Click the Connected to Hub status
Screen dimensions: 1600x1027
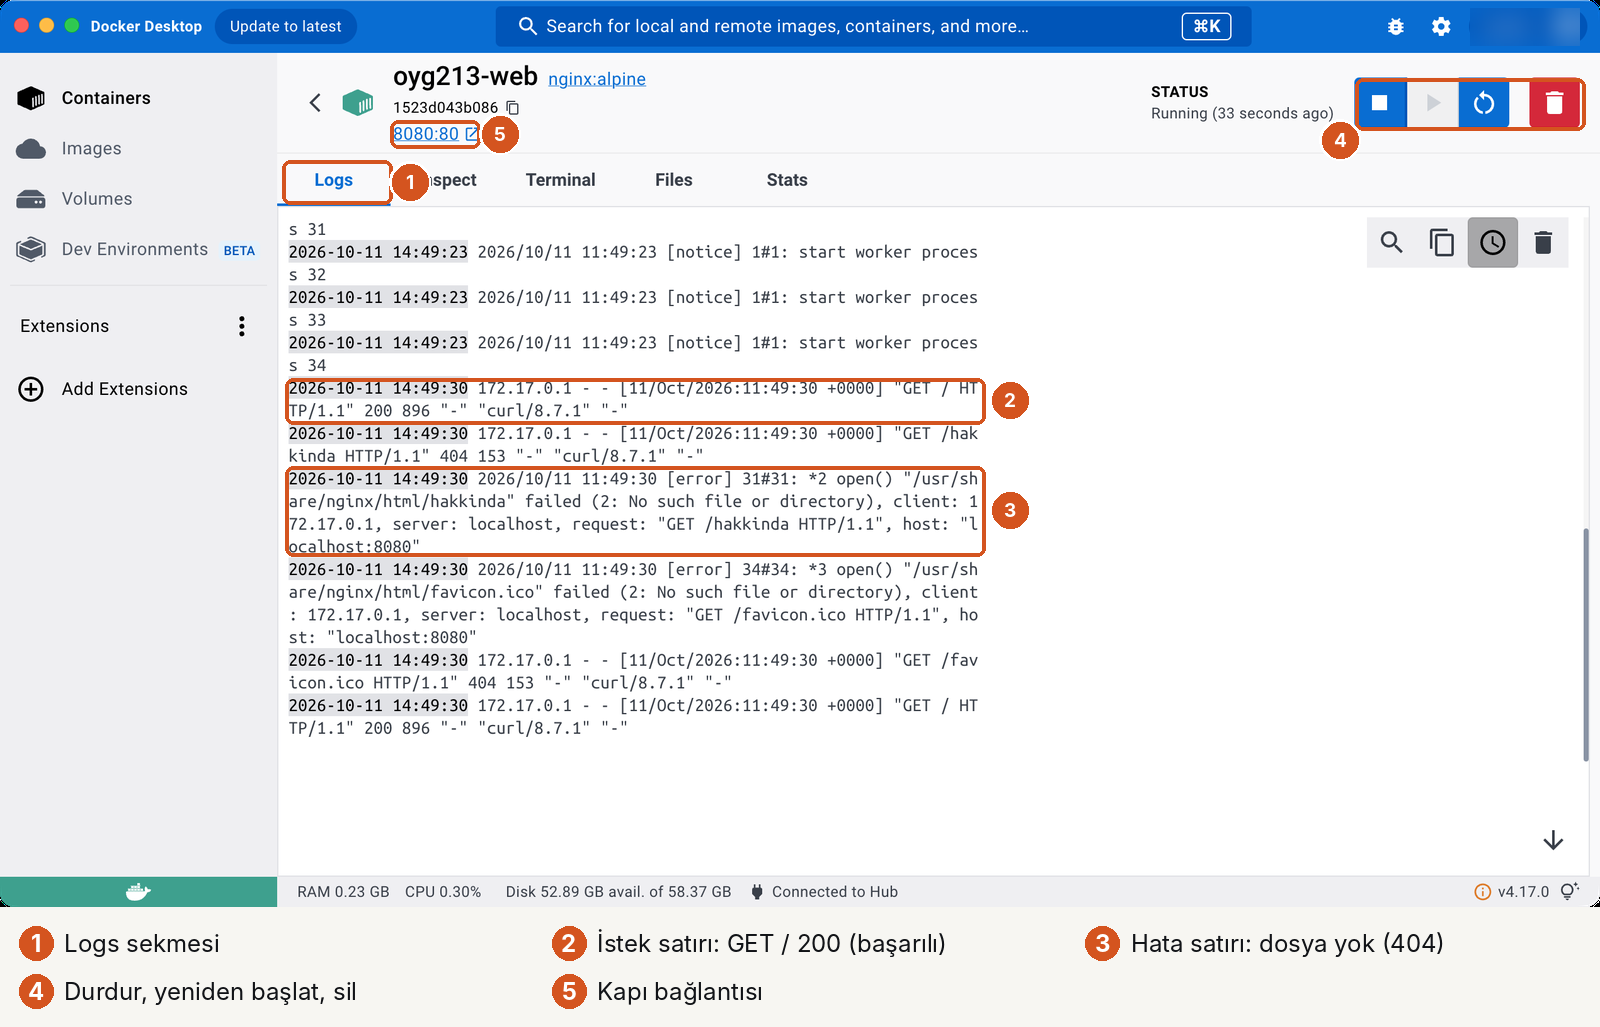pos(824,892)
